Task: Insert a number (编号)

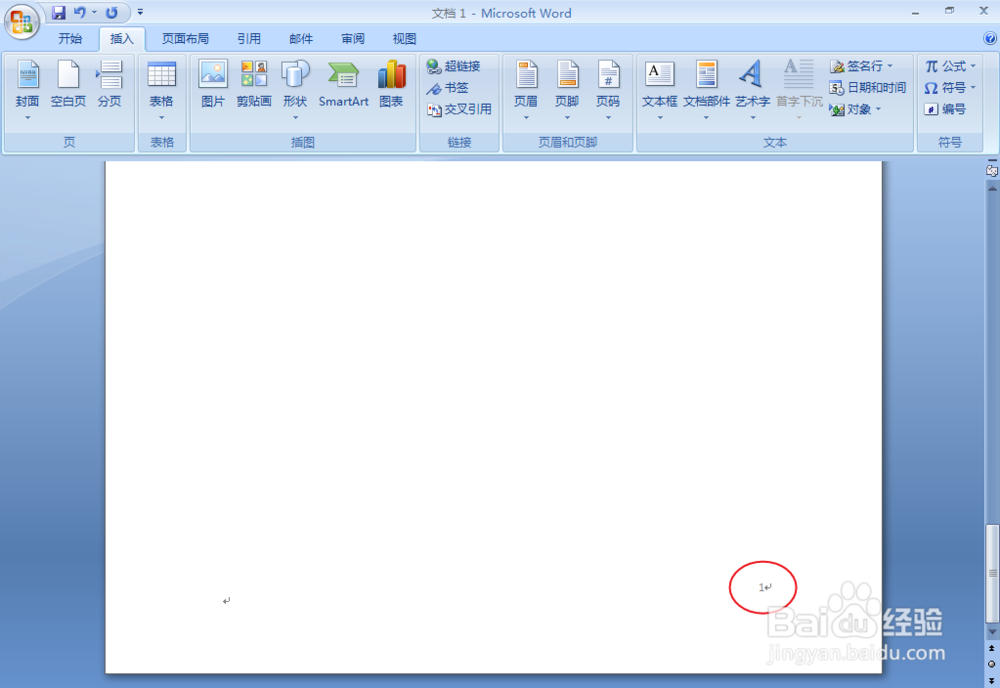Action: [x=945, y=109]
